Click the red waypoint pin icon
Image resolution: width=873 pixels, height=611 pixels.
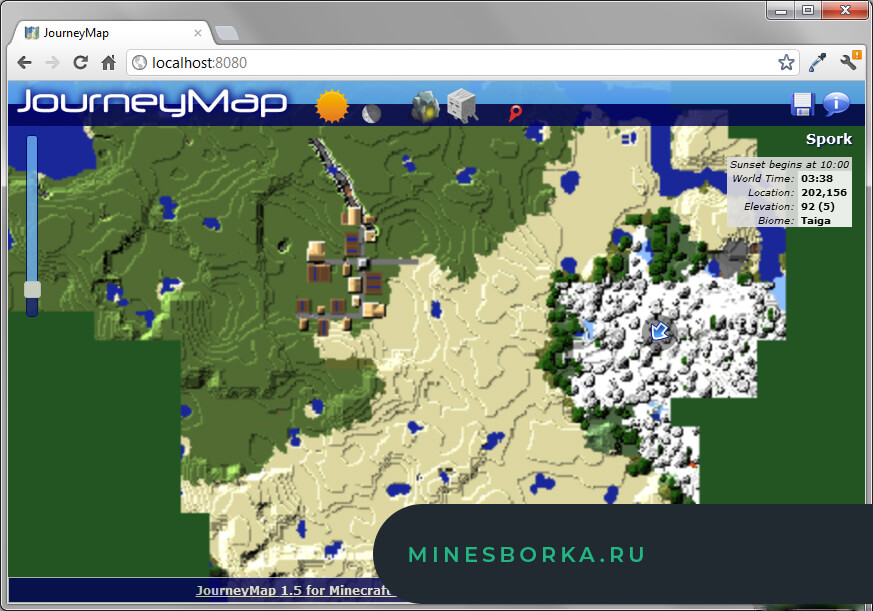coord(515,113)
